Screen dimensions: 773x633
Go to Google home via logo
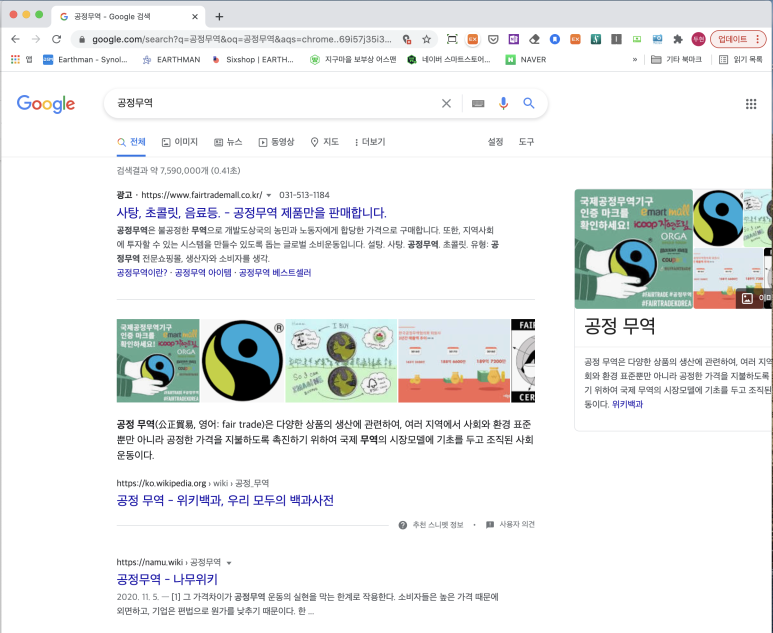coord(46,104)
